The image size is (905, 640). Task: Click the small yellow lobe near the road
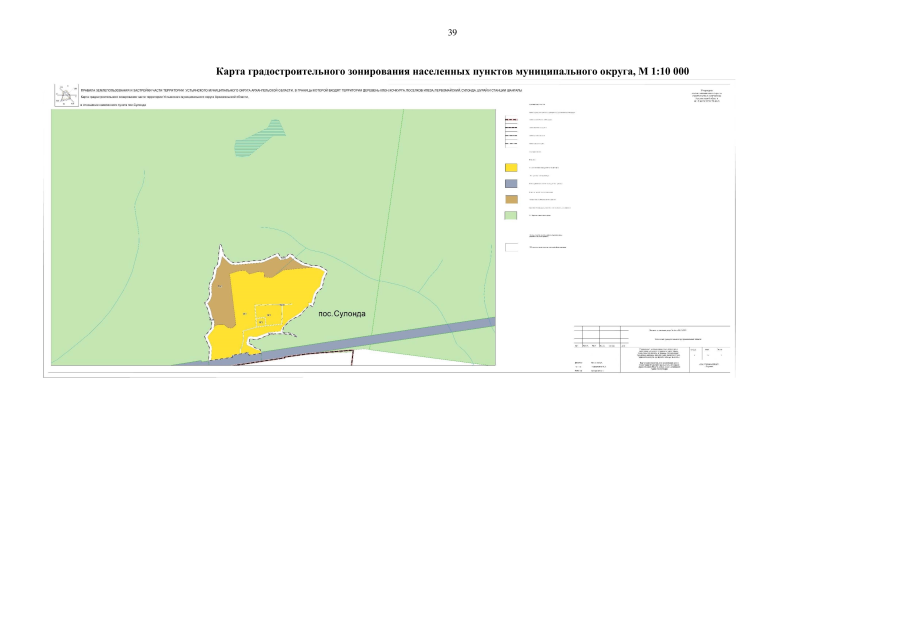click(231, 342)
